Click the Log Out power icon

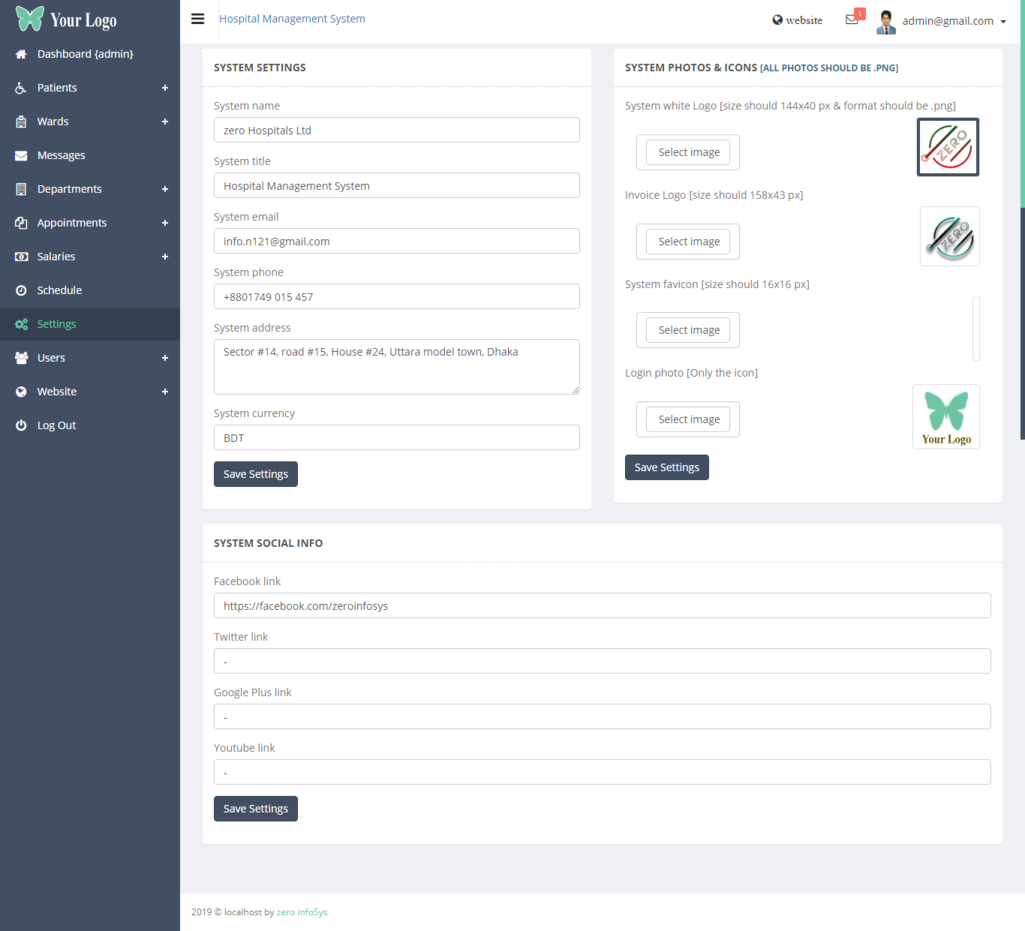click(21, 426)
